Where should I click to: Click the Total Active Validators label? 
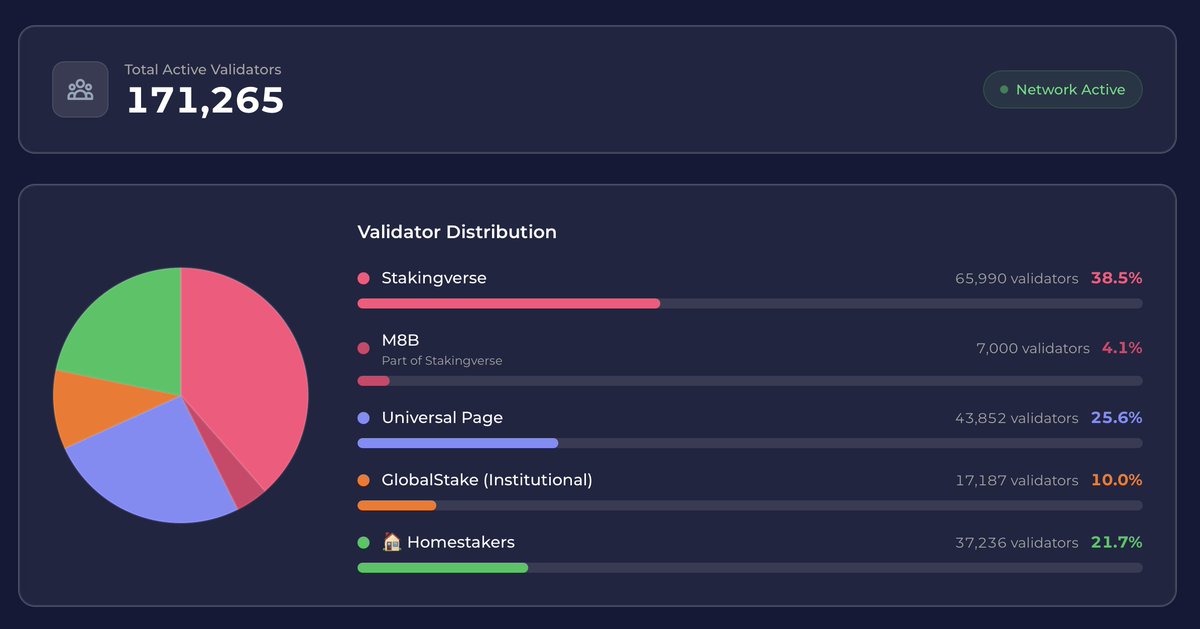point(203,70)
